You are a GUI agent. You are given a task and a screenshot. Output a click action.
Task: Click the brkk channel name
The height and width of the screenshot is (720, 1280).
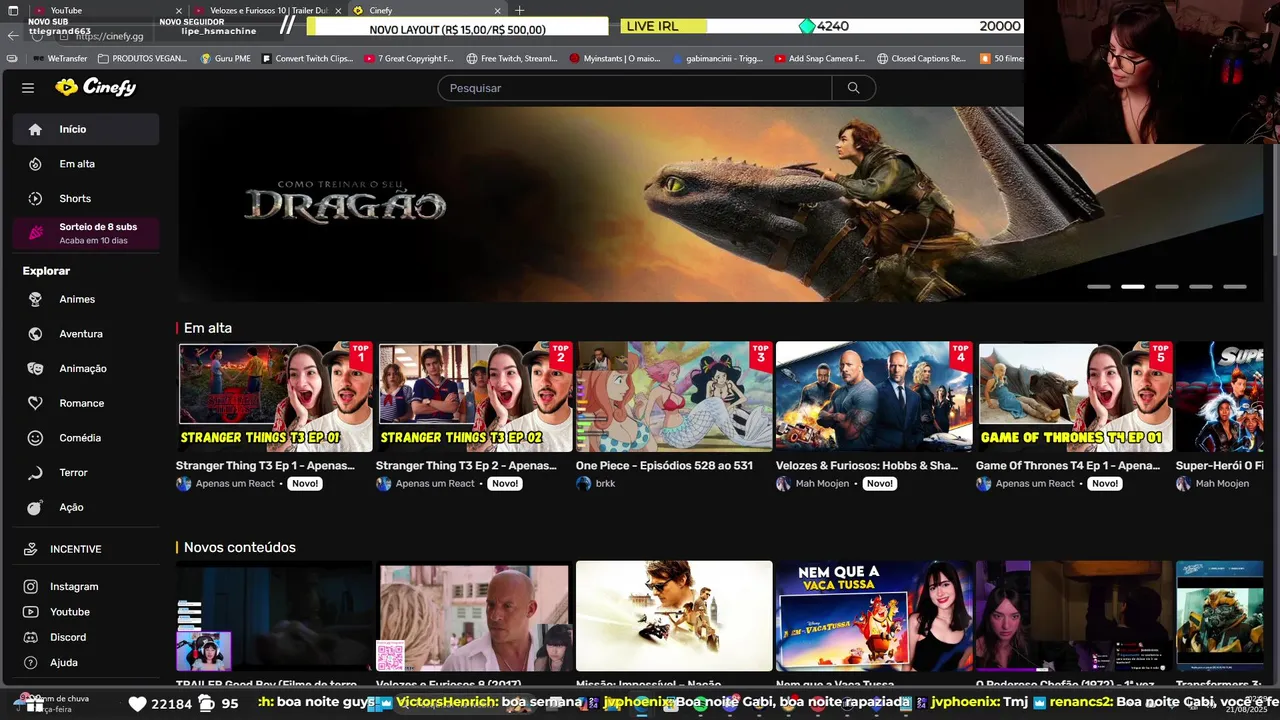point(605,484)
